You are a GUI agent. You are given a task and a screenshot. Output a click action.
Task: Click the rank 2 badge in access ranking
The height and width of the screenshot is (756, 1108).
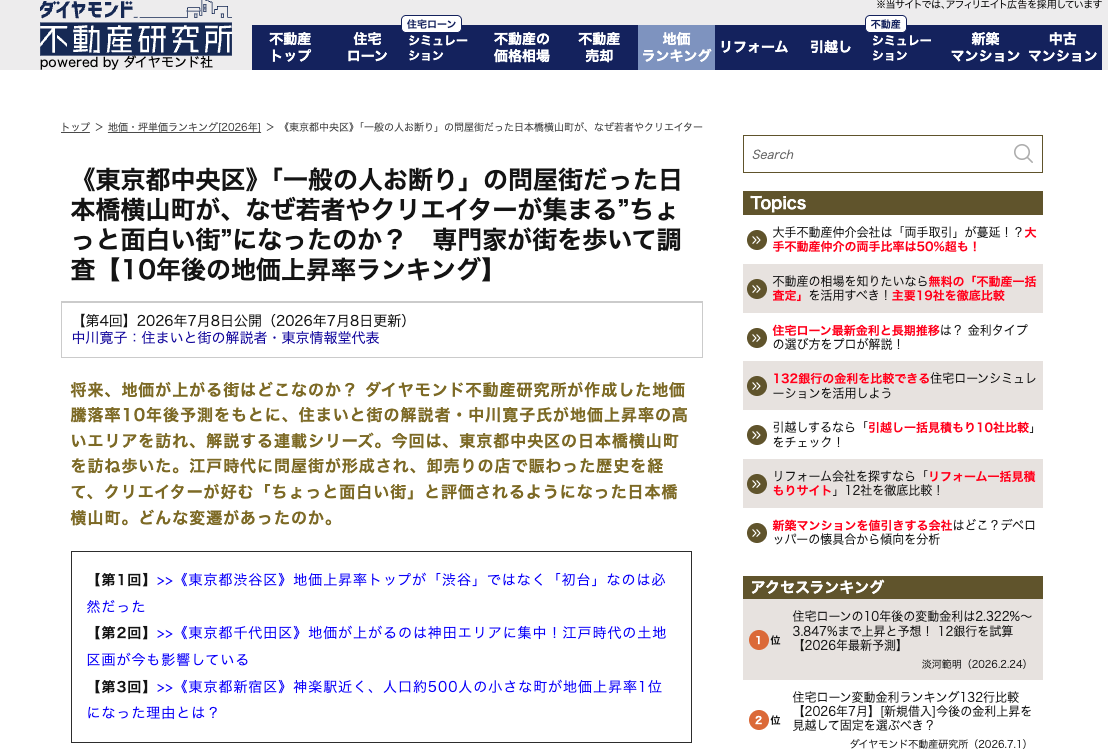758,720
